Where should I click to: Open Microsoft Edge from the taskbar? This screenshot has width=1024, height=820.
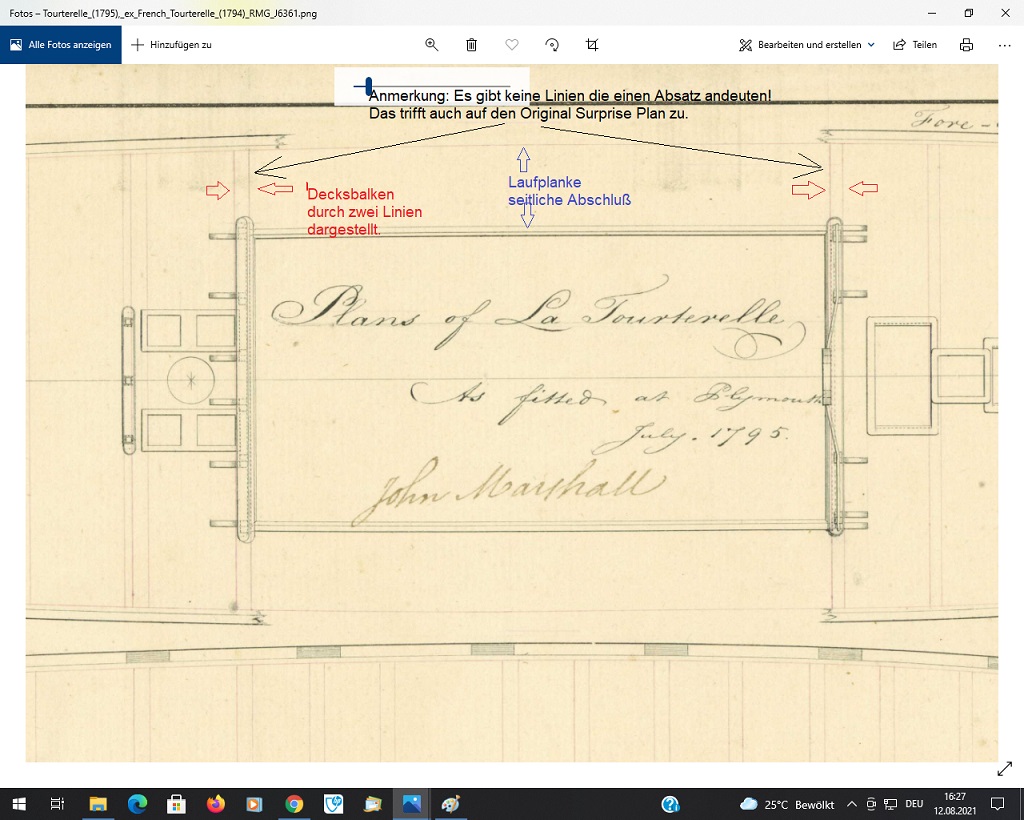(137, 804)
